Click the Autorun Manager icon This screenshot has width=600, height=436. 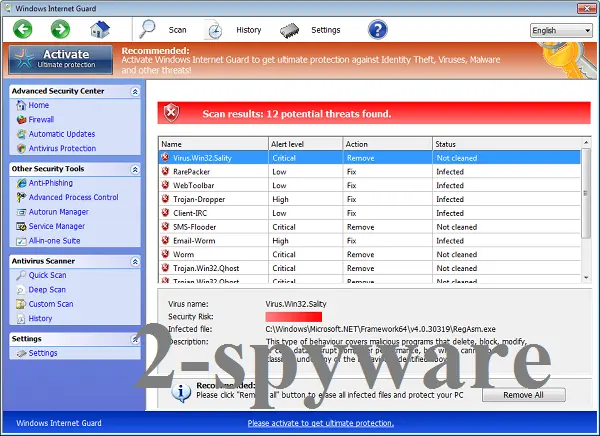[x=21, y=212]
